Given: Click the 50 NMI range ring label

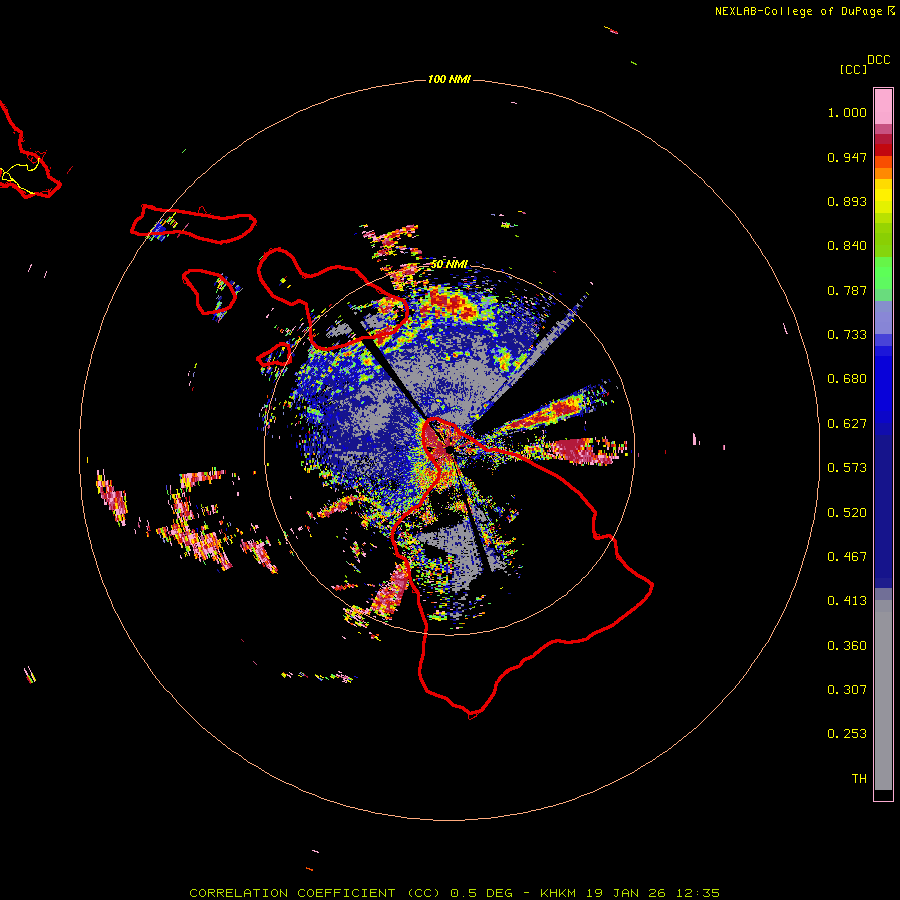Looking at the screenshot, I should (x=449, y=265).
